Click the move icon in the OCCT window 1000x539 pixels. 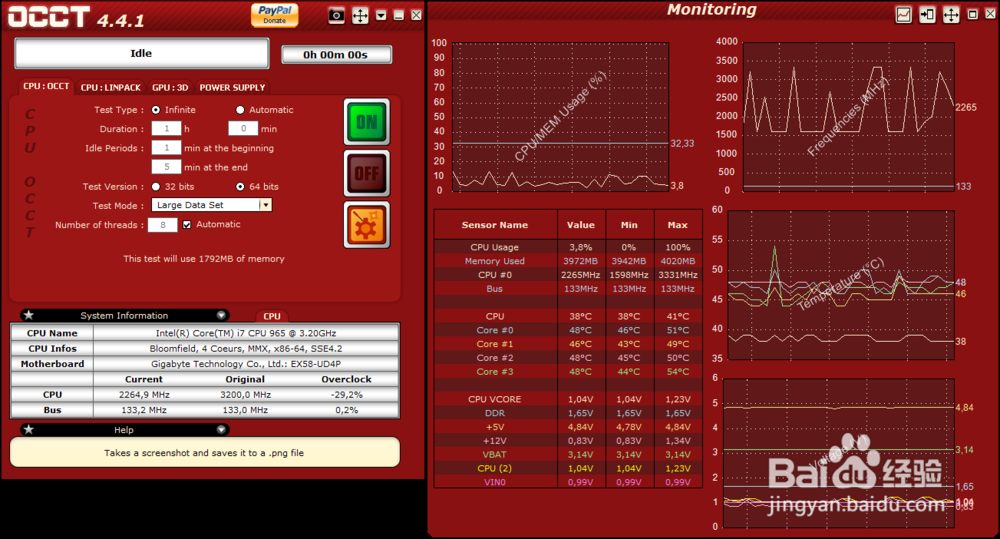[360, 15]
